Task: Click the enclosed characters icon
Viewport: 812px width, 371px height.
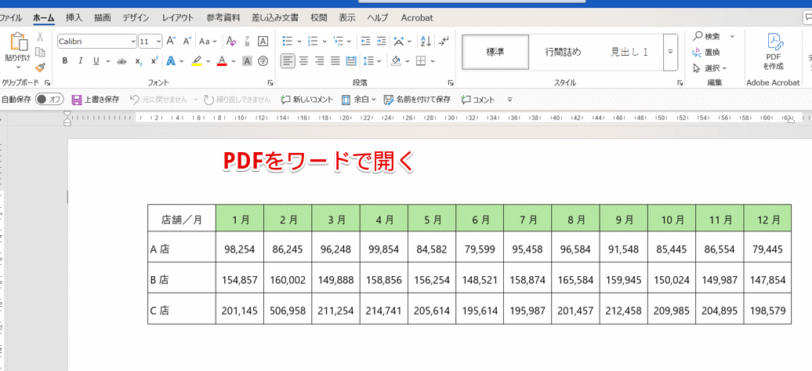Action: [x=263, y=61]
